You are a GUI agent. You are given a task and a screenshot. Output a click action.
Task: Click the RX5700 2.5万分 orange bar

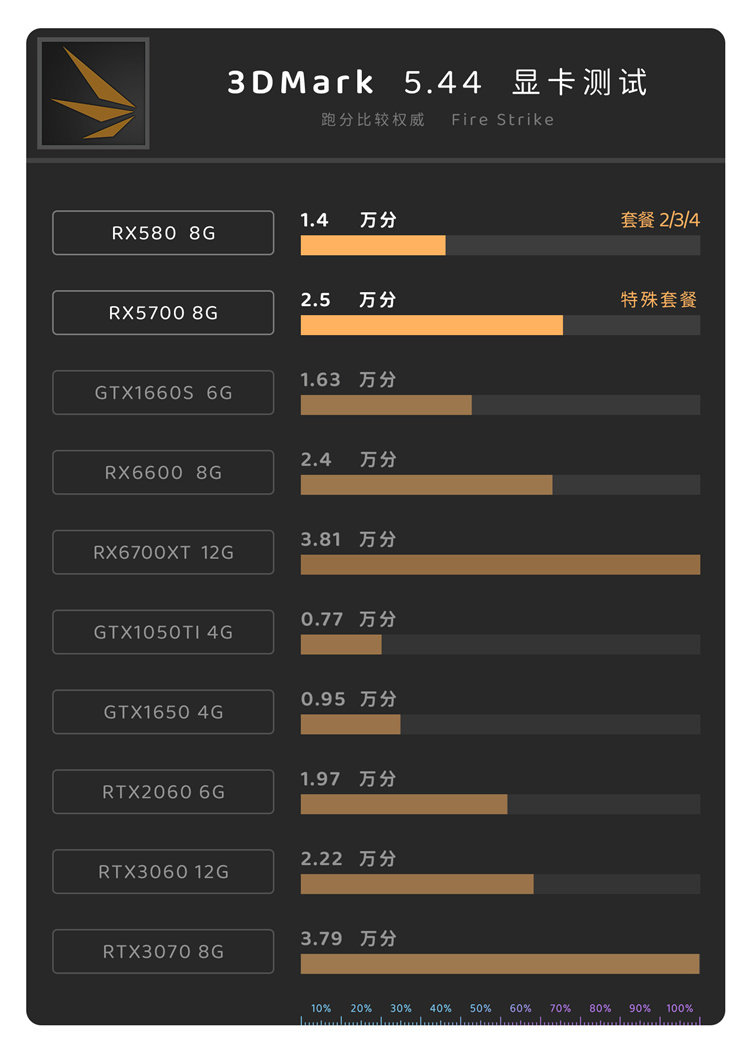point(432,325)
